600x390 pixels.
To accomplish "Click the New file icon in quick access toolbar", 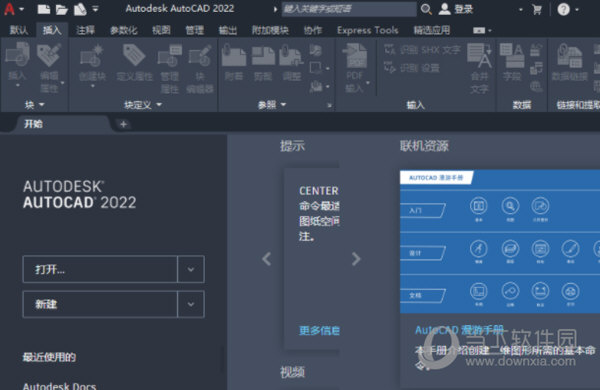I will [x=44, y=9].
